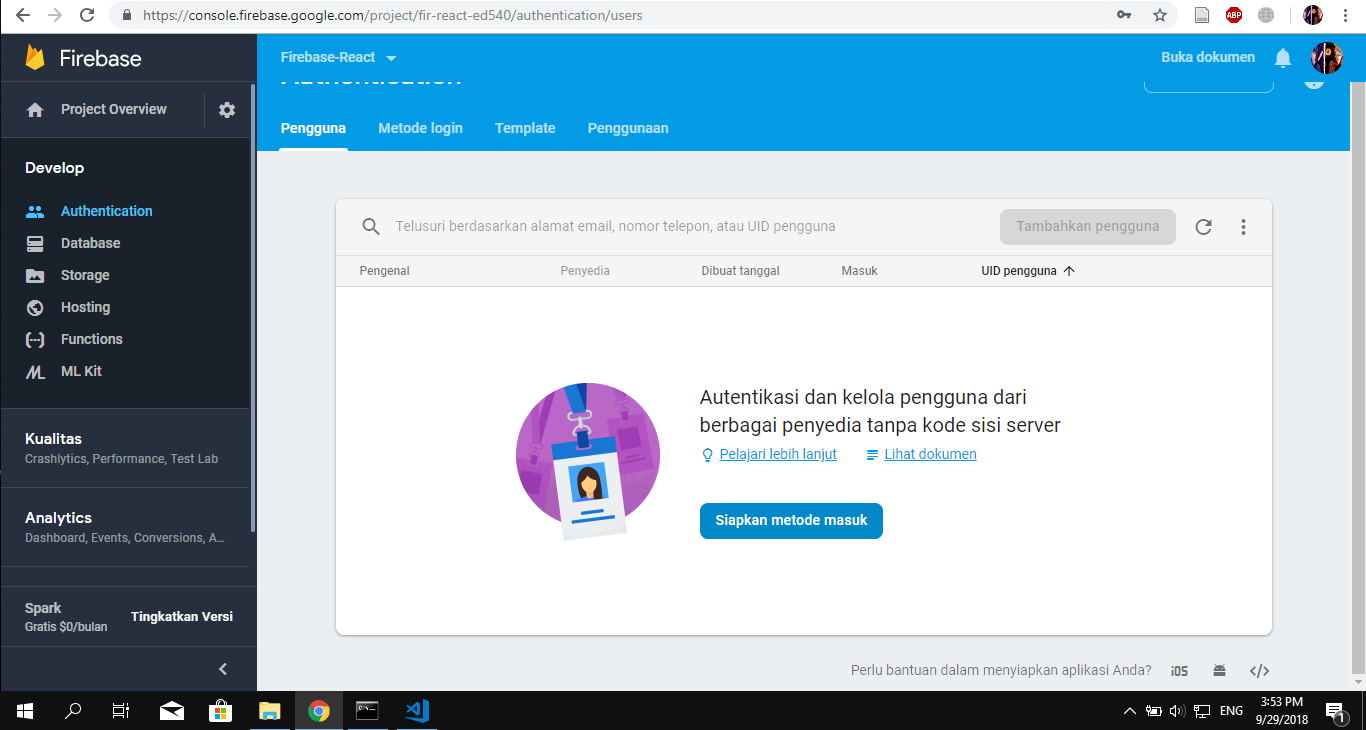1366x730 pixels.
Task: Open Visual Studio Code from taskbar
Action: pyautogui.click(x=417, y=711)
